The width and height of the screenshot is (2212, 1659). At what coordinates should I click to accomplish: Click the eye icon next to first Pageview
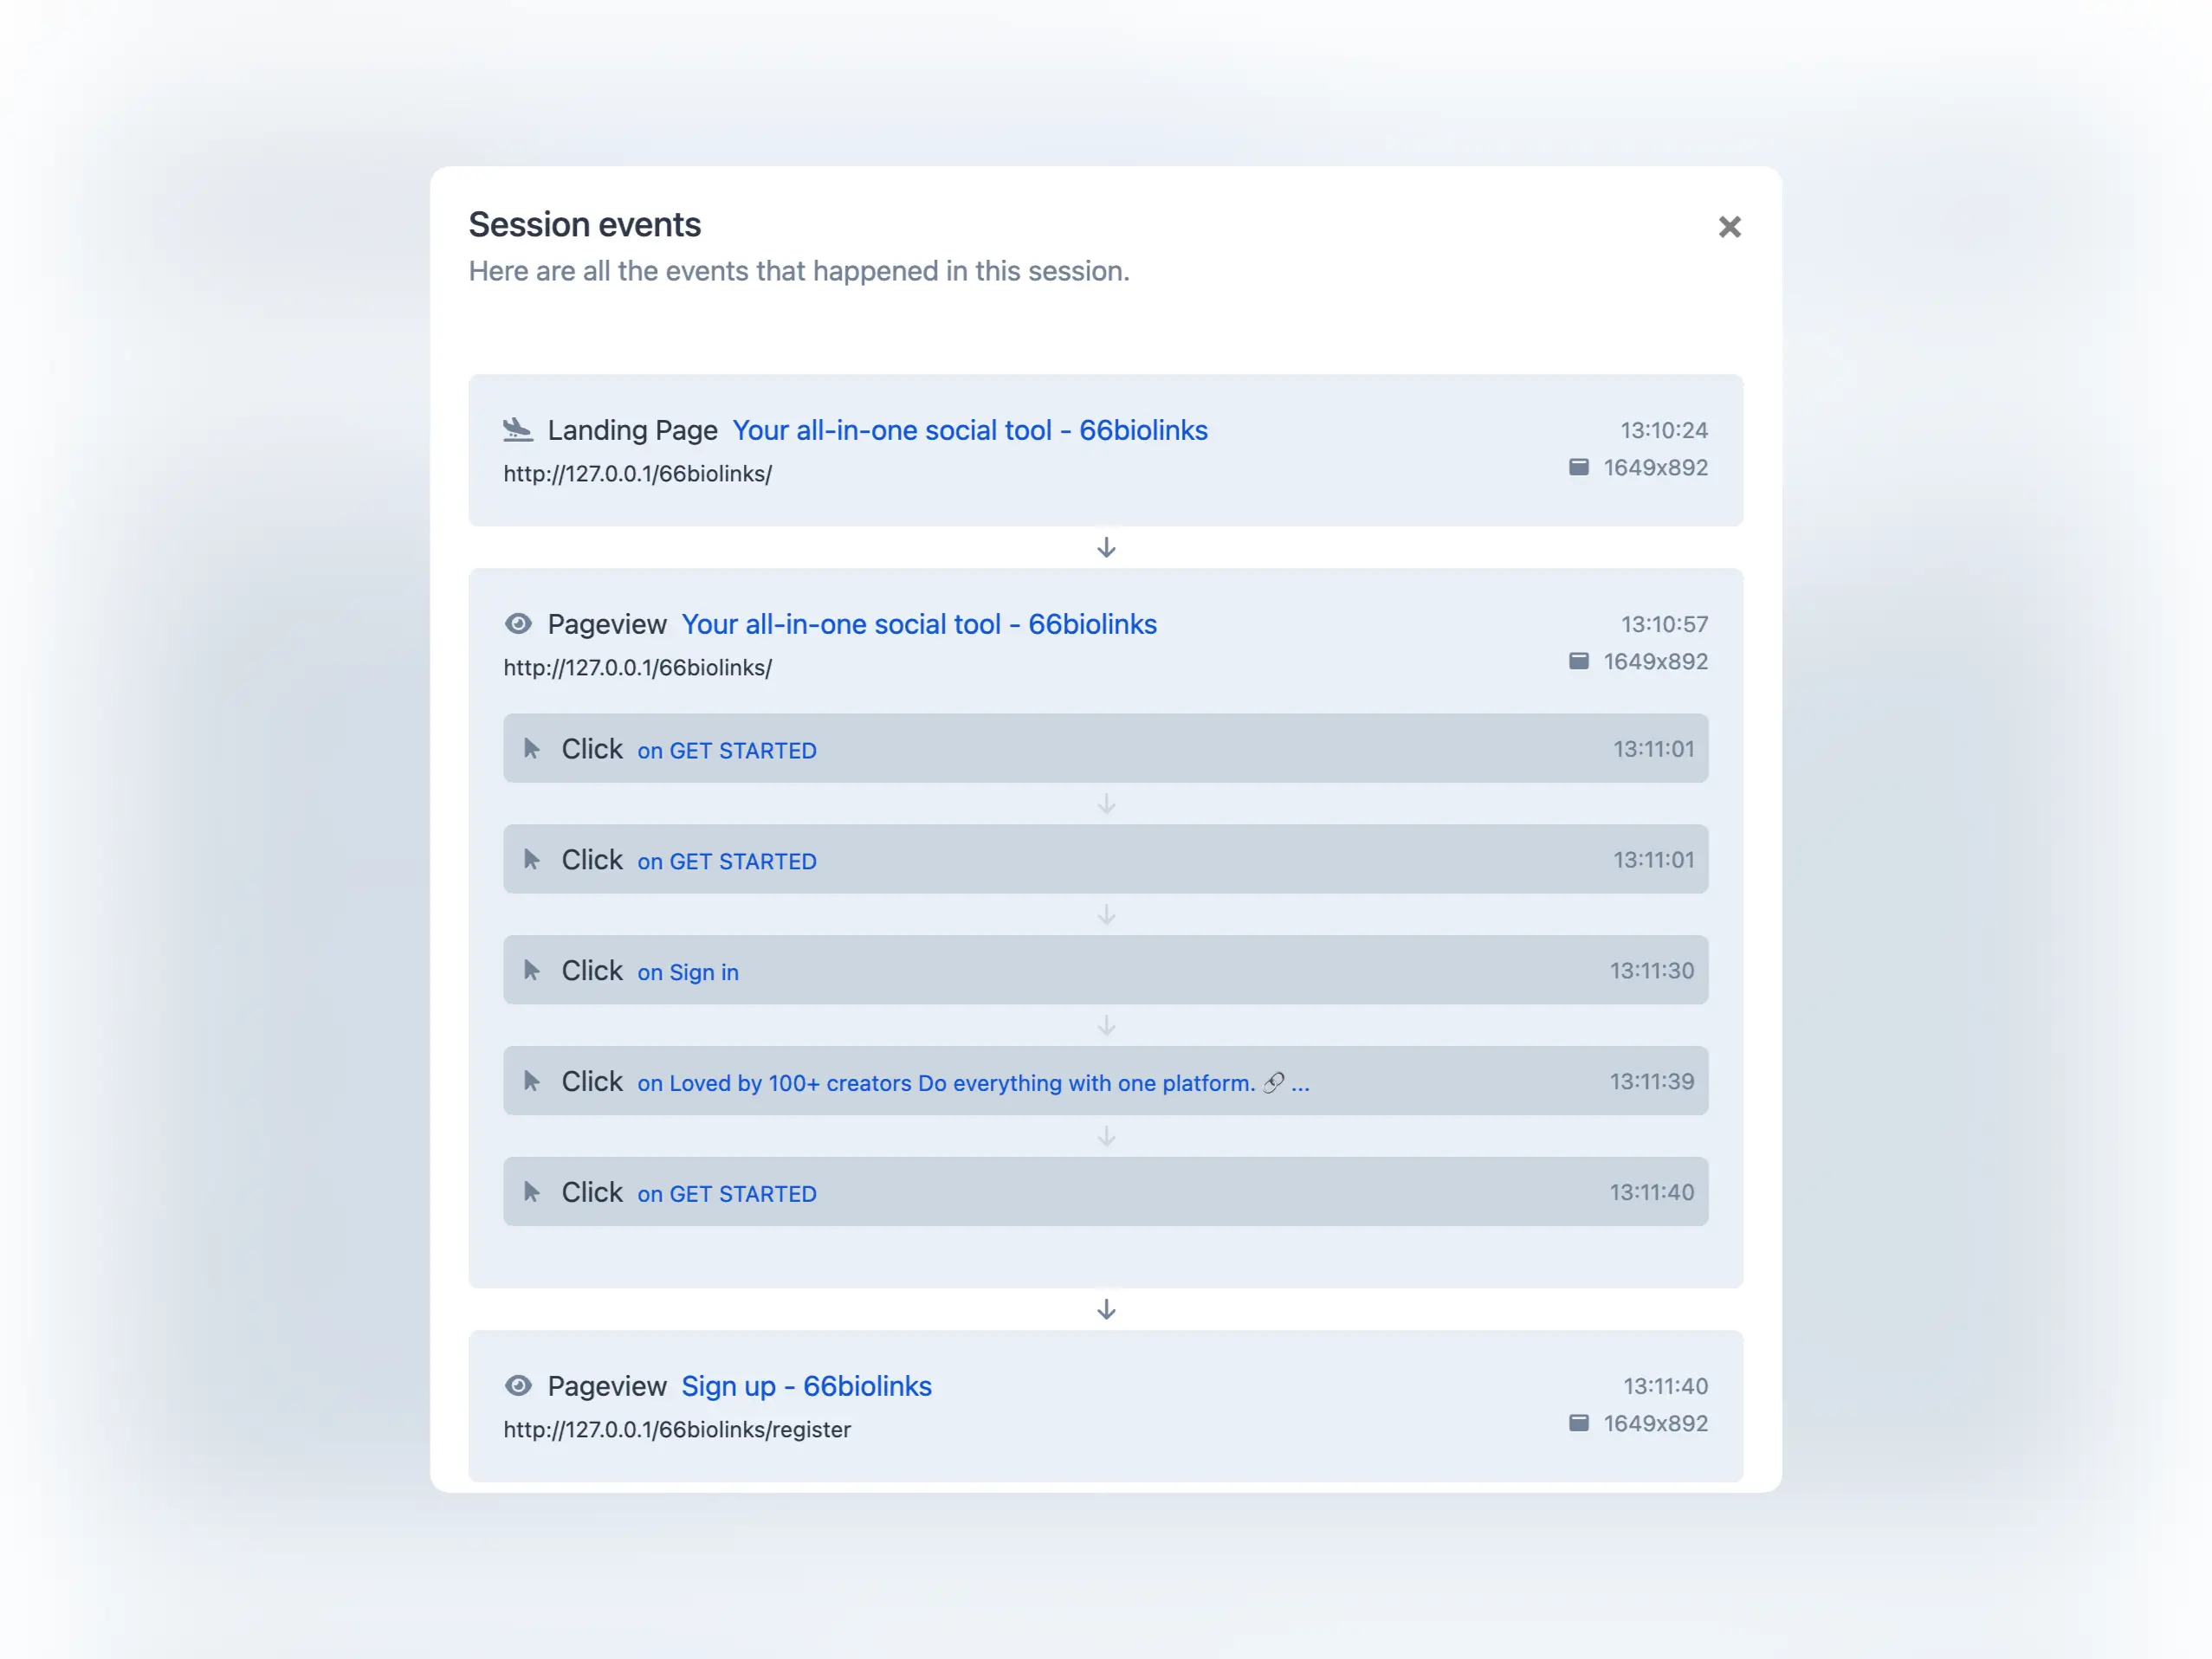[x=518, y=624]
